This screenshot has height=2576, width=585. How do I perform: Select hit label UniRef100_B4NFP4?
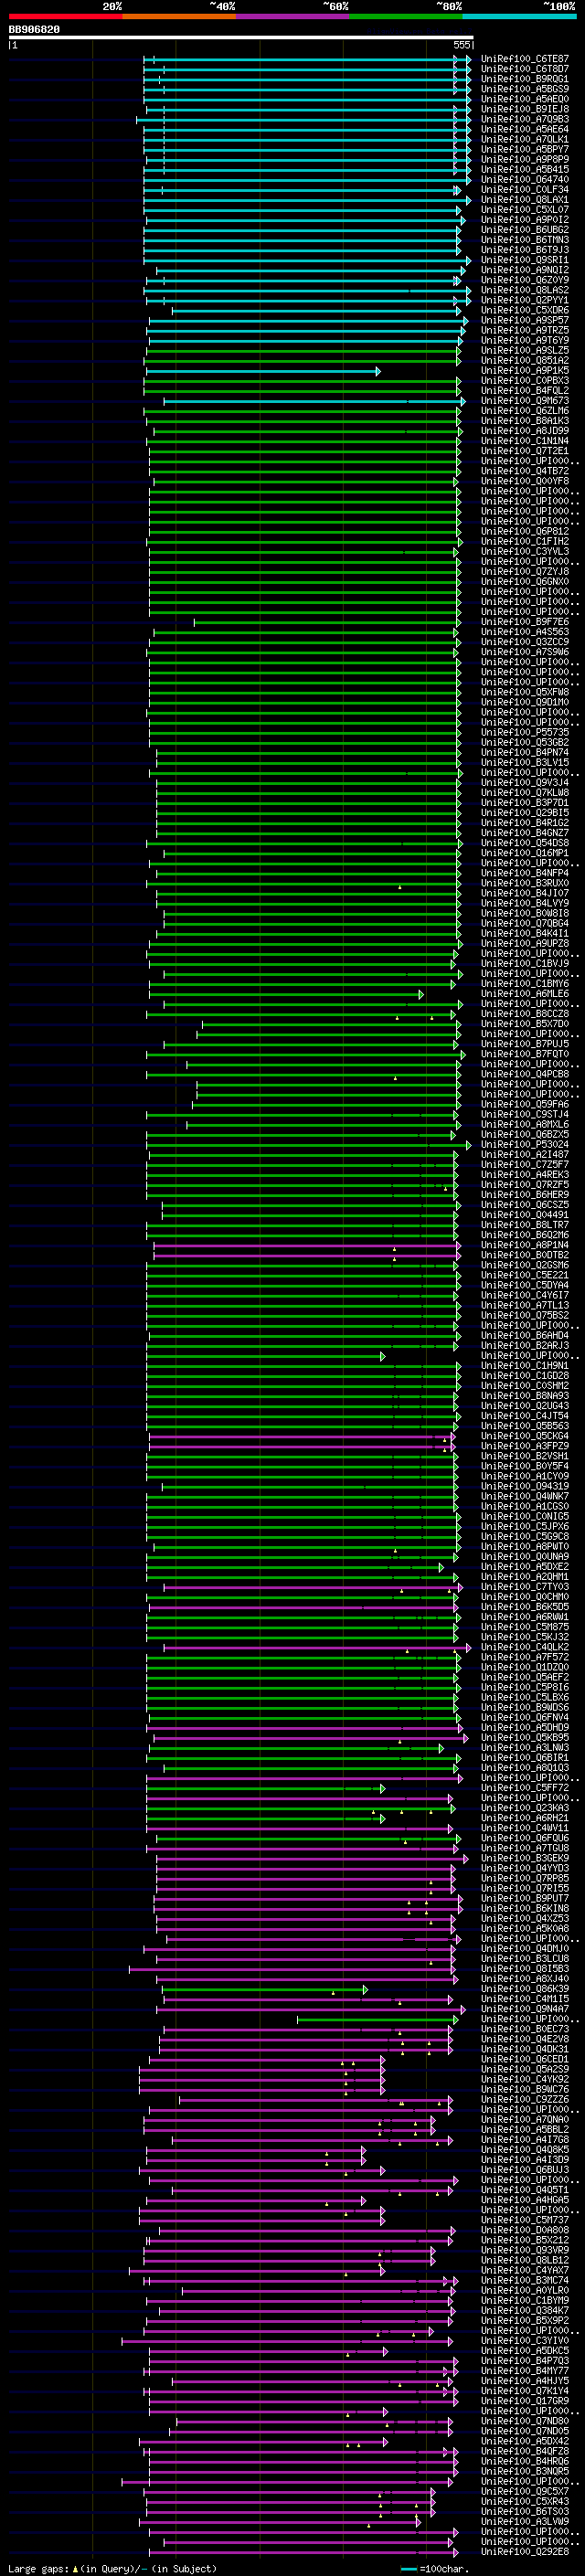pyautogui.click(x=525, y=873)
